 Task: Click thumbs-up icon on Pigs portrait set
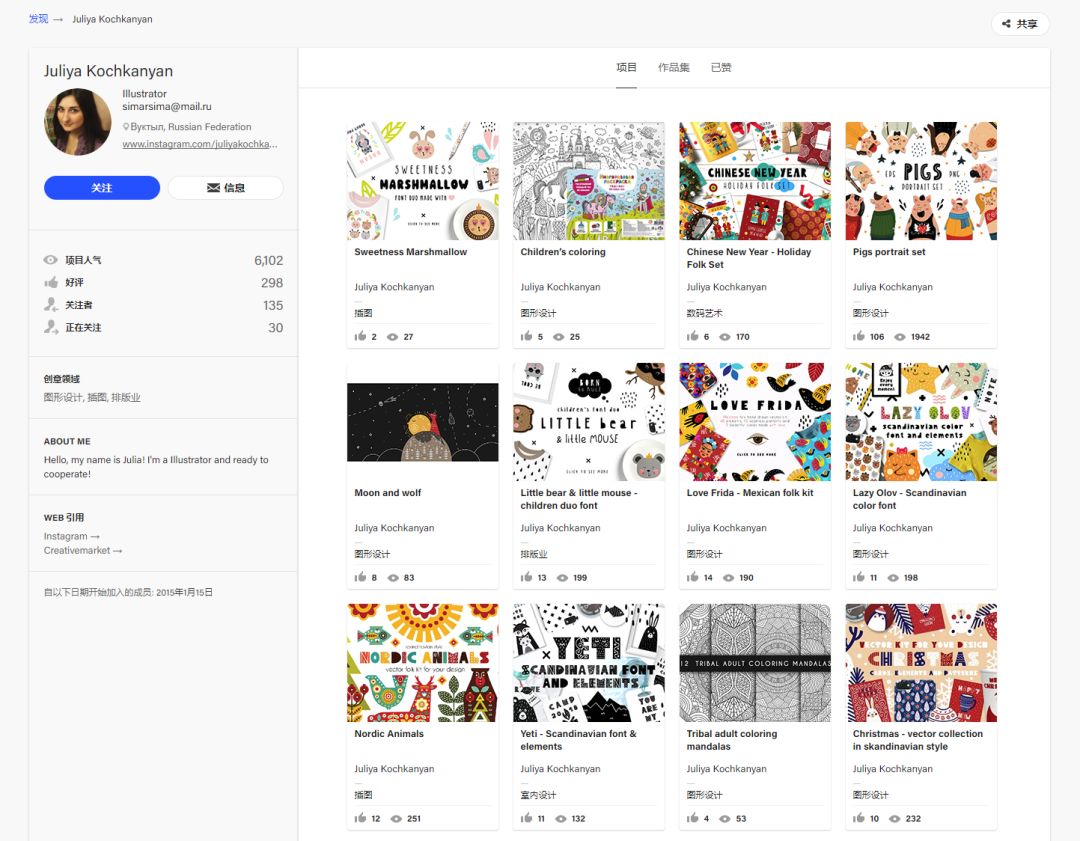(x=860, y=337)
